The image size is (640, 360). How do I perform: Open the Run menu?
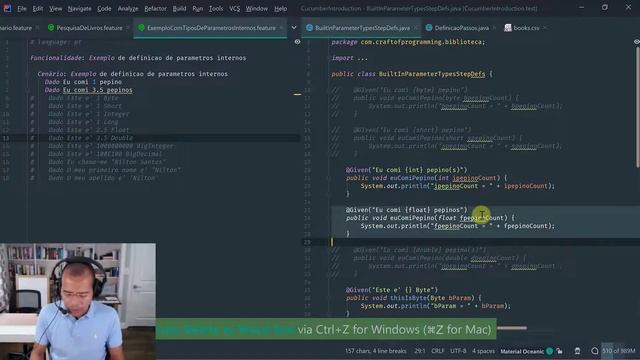(198, 8)
